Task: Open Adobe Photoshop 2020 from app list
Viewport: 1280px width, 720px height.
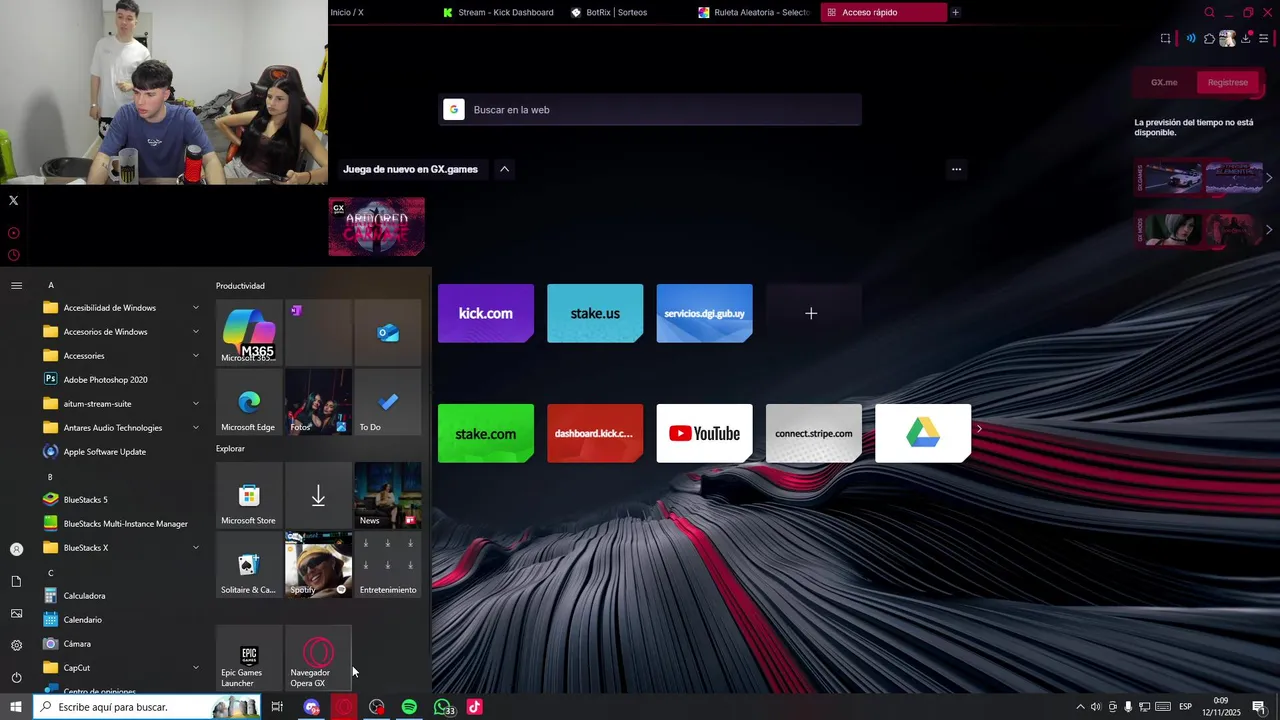Action: pyautogui.click(x=122, y=380)
